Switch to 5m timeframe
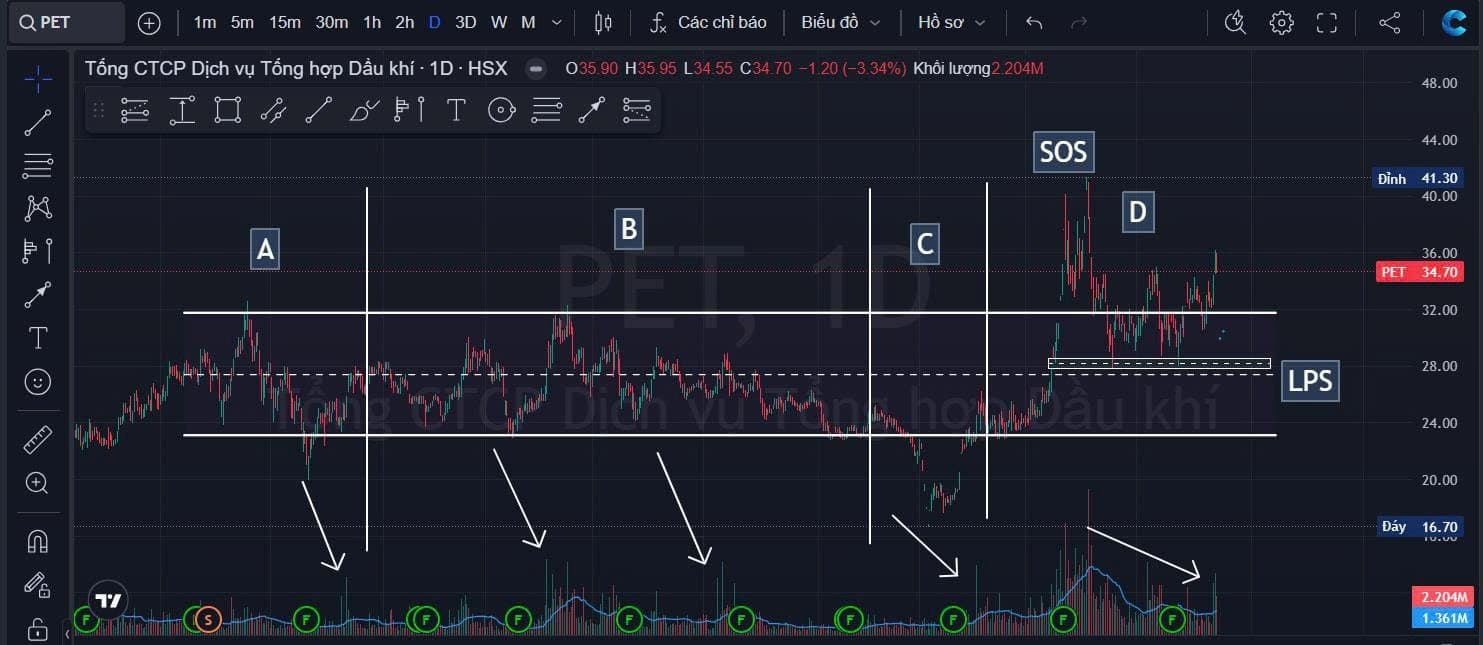Screen dimensions: 1483x645 [242, 22]
